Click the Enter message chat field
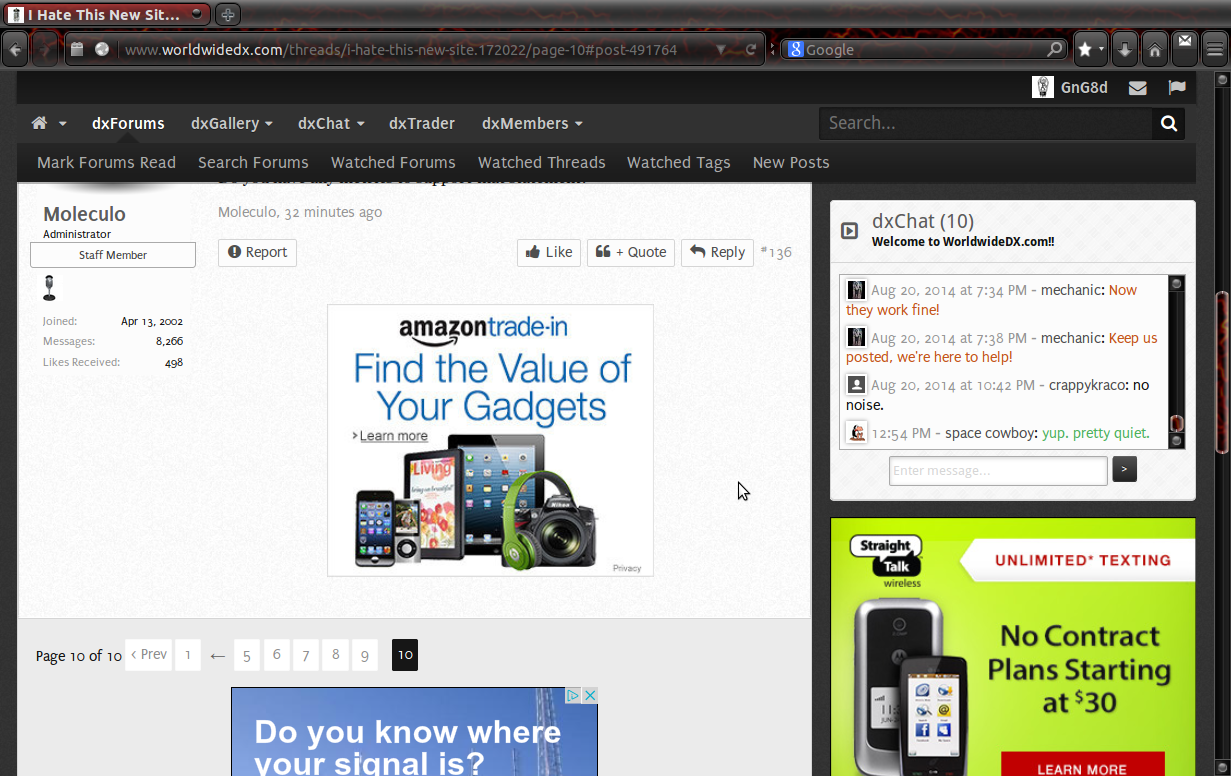1231x776 pixels. [x=997, y=470]
